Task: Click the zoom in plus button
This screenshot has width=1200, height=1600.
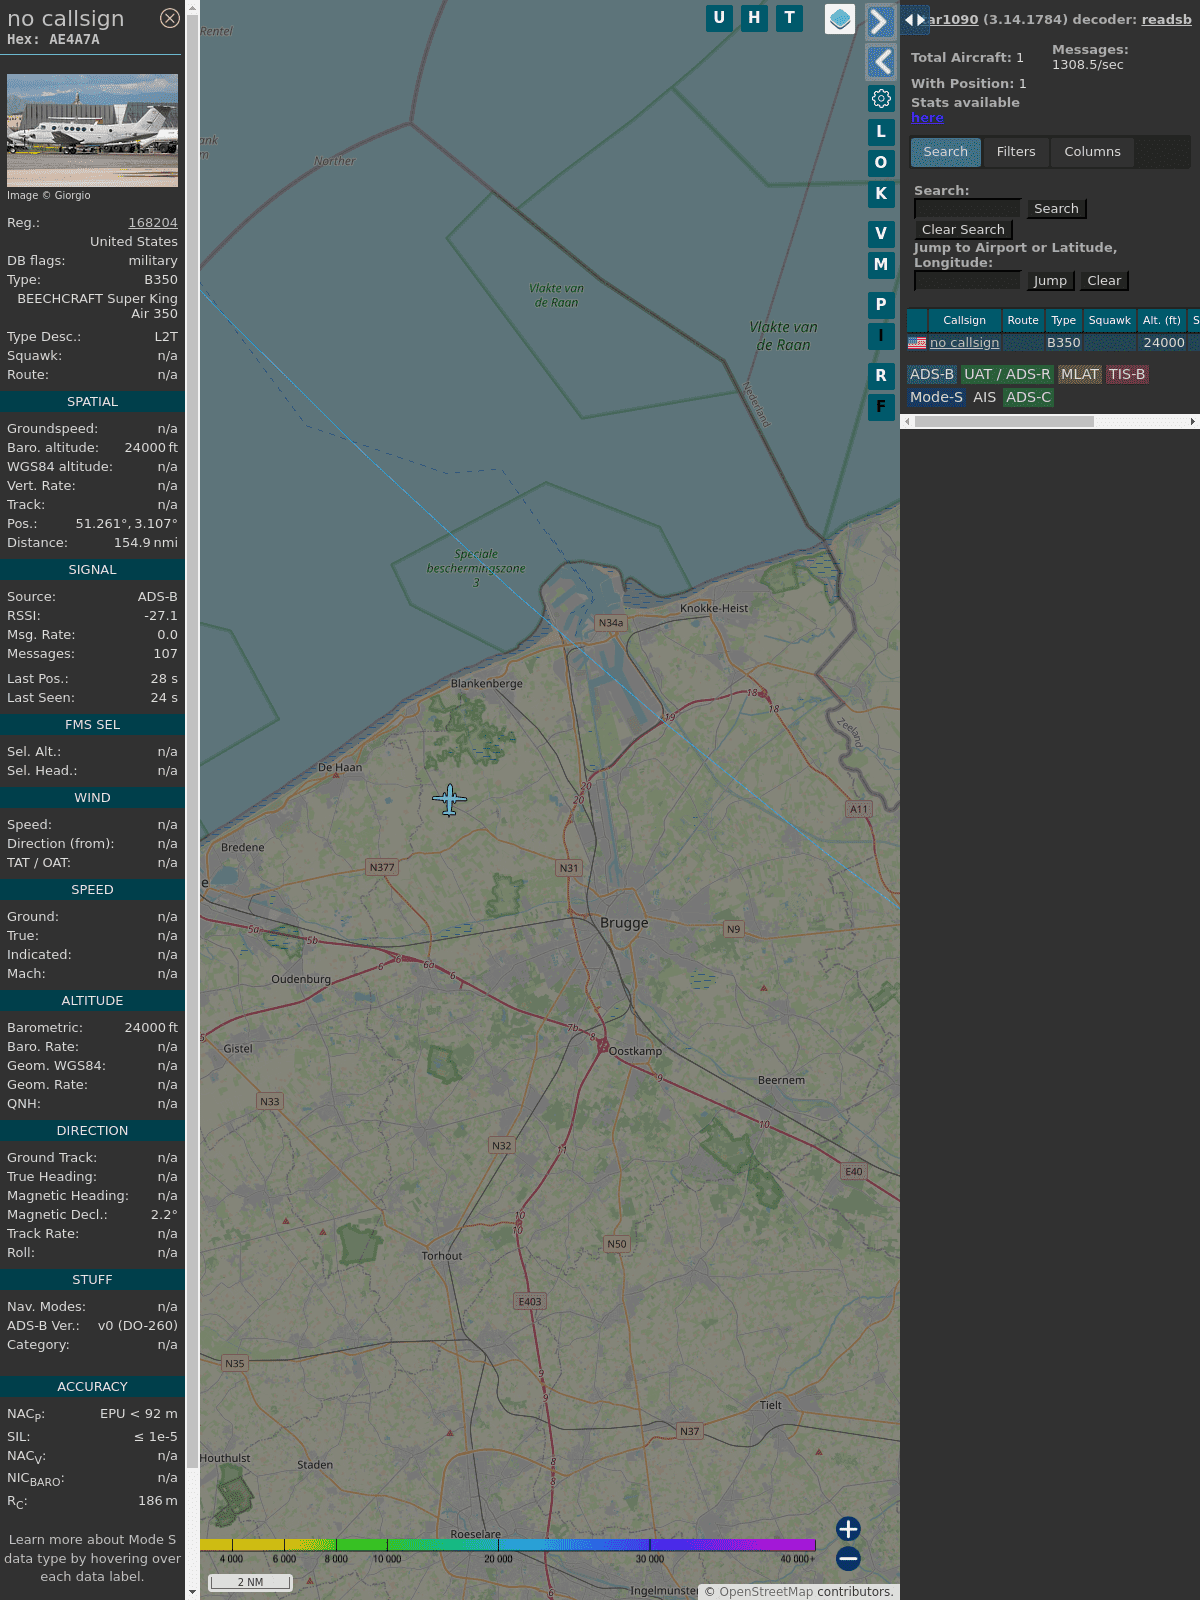Action: (848, 1529)
